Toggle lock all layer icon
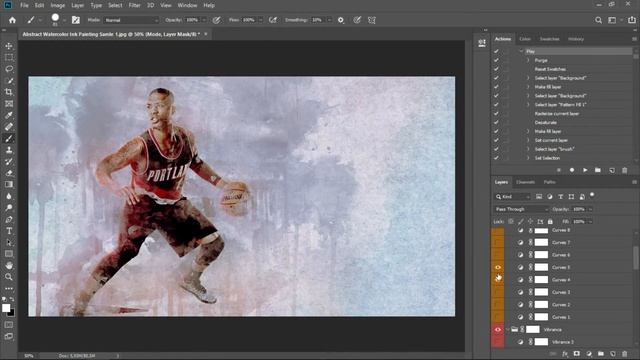This screenshot has height=360, width=640. (x=550, y=222)
